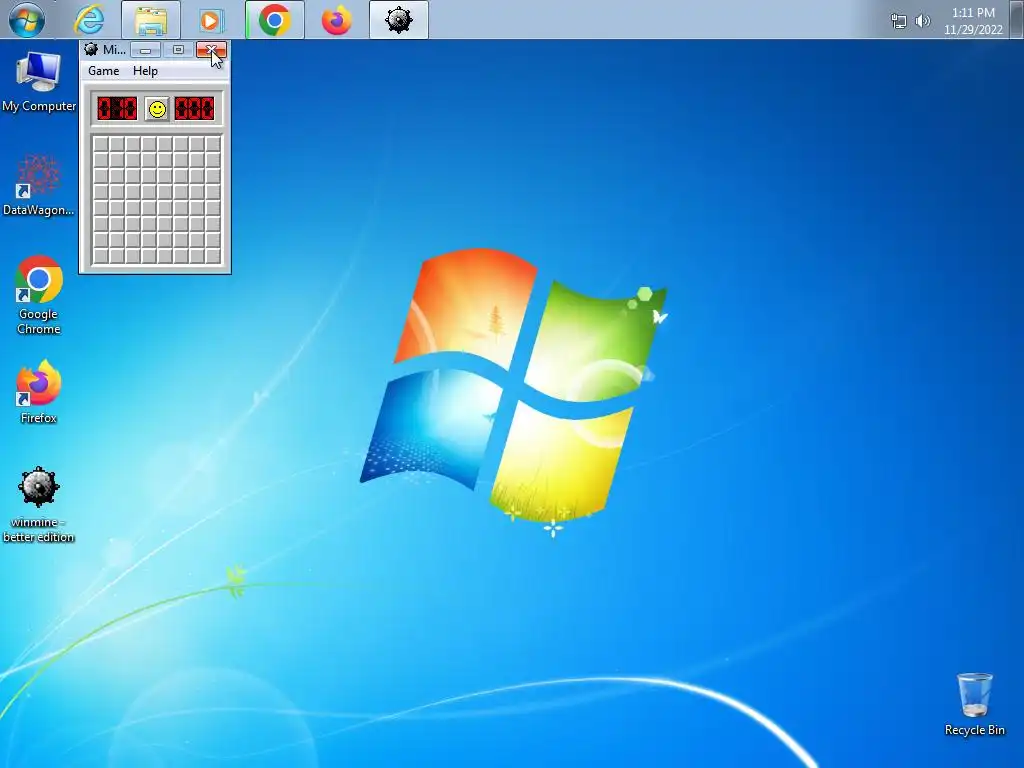Screen dimensions: 1024x768
Task: Click the Minesweeper mine counter display
Action: (117, 108)
